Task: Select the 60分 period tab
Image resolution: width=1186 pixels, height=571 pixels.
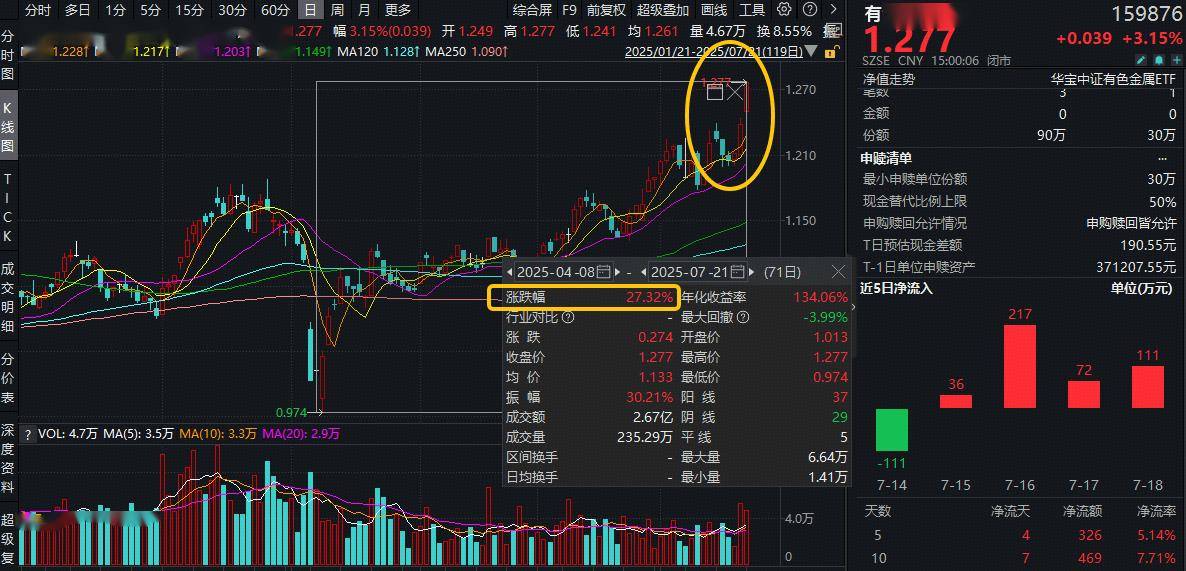Action: point(275,10)
